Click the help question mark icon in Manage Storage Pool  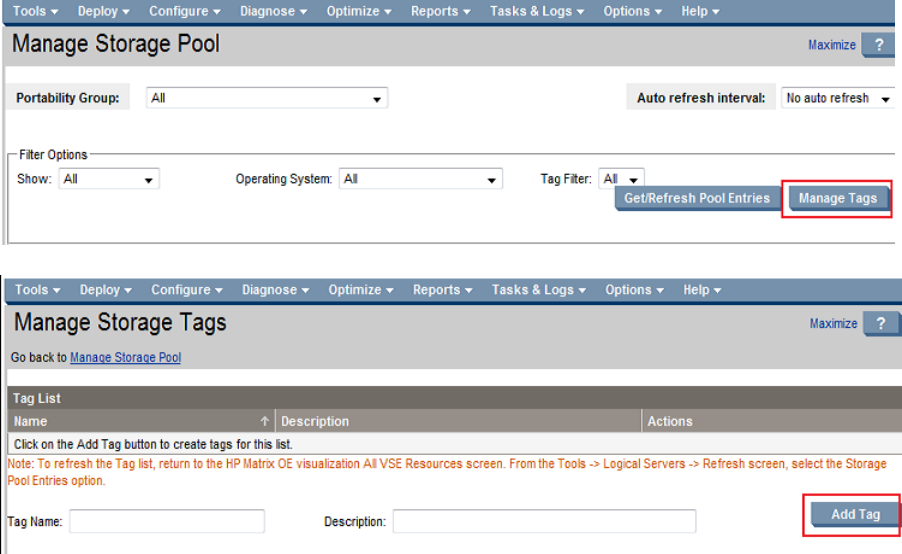[878, 45]
